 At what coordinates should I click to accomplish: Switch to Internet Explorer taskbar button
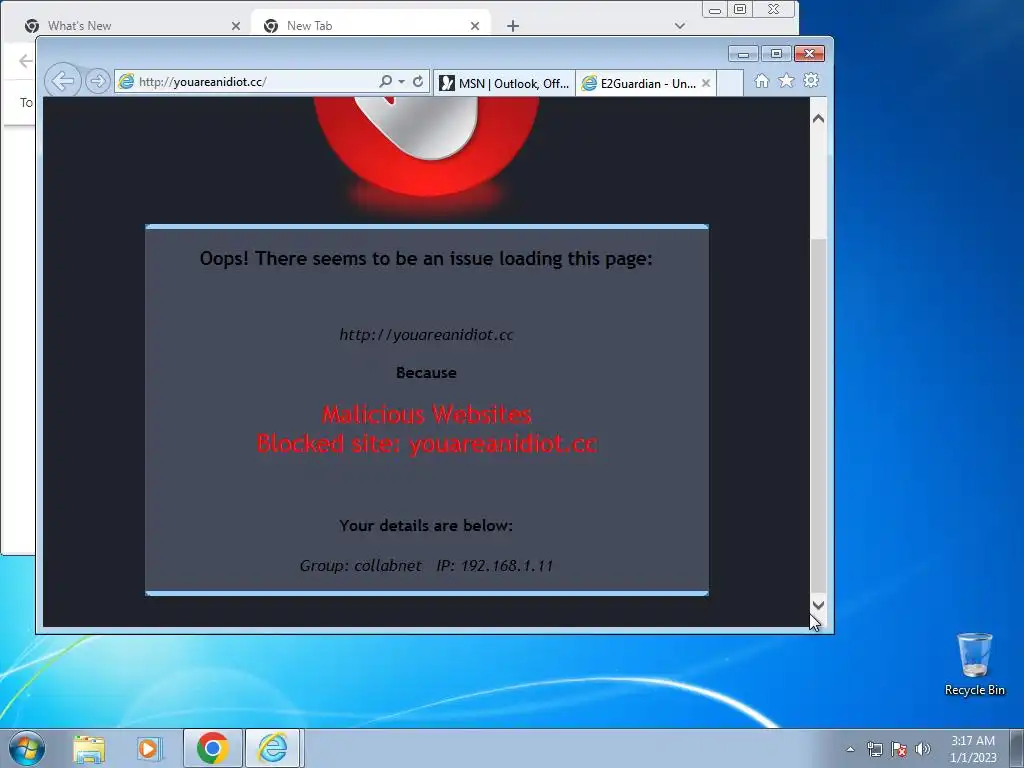(273, 748)
